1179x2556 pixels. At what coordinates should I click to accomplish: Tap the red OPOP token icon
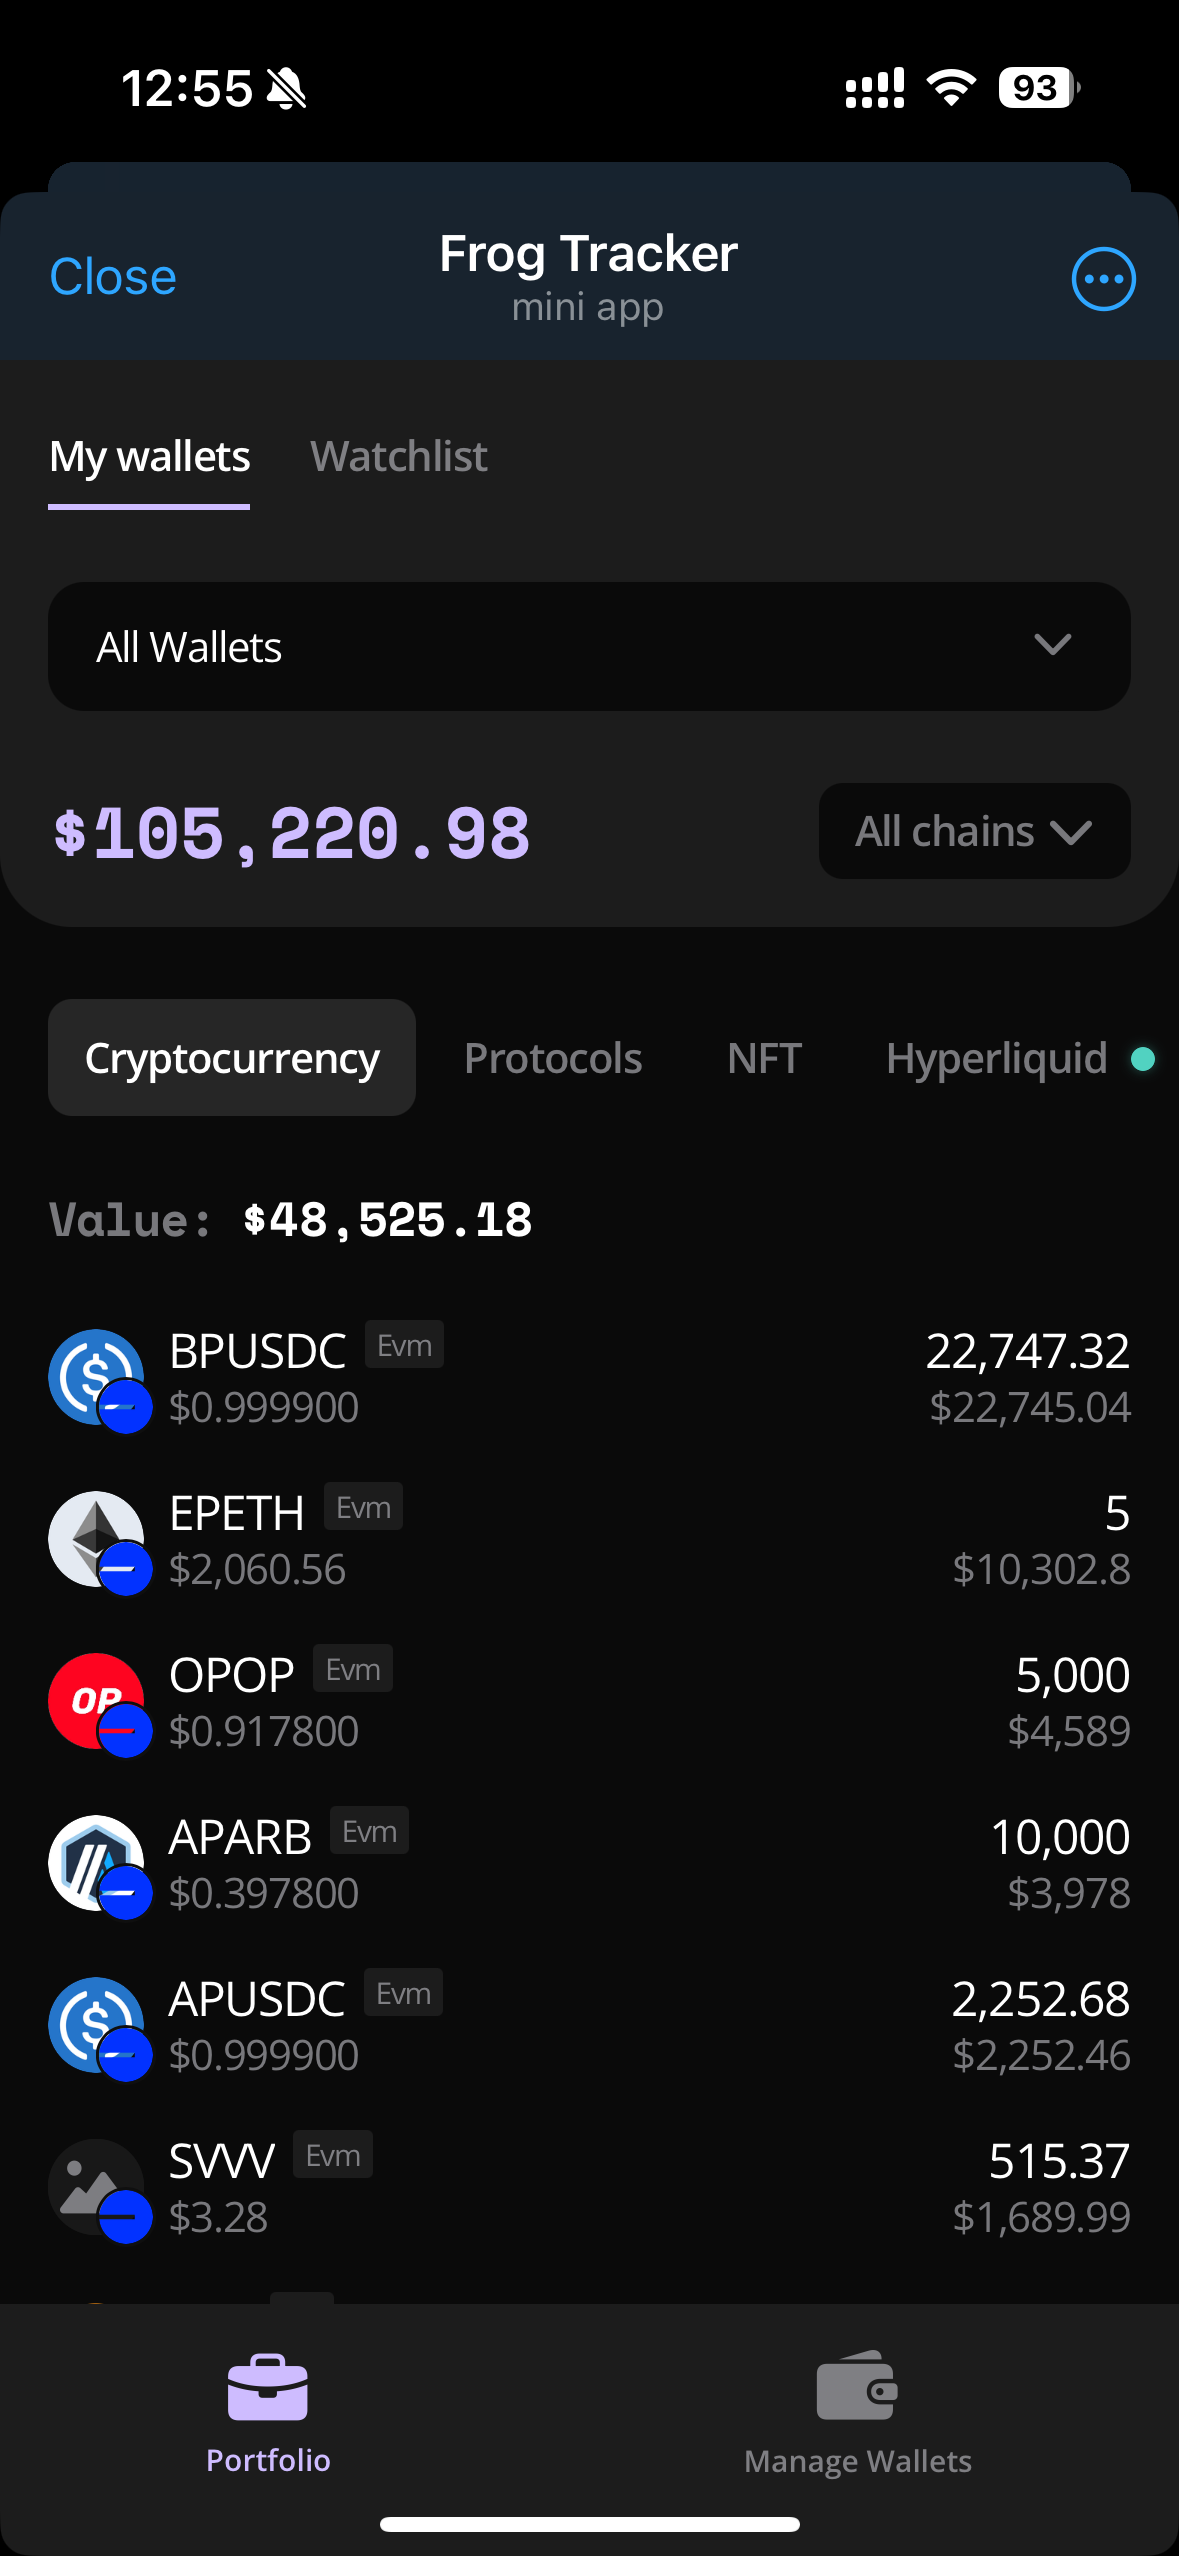(x=97, y=1701)
